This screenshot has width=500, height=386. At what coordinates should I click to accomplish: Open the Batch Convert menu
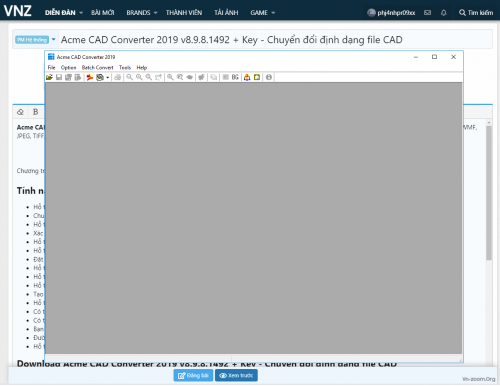[98, 68]
